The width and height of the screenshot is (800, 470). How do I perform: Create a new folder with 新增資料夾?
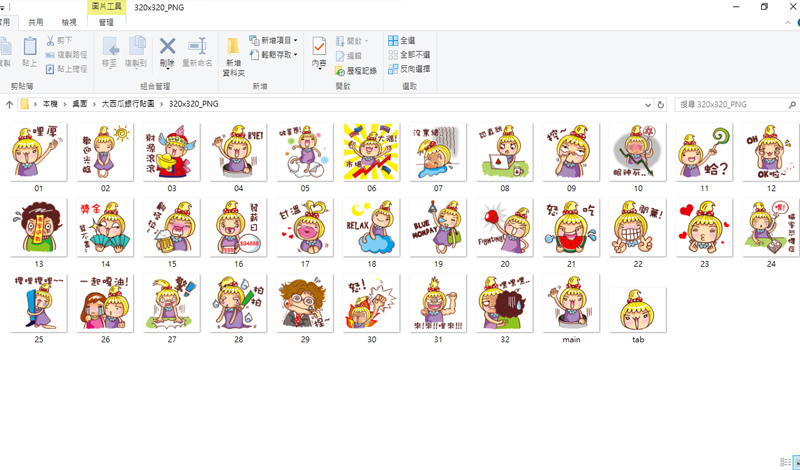[233, 56]
